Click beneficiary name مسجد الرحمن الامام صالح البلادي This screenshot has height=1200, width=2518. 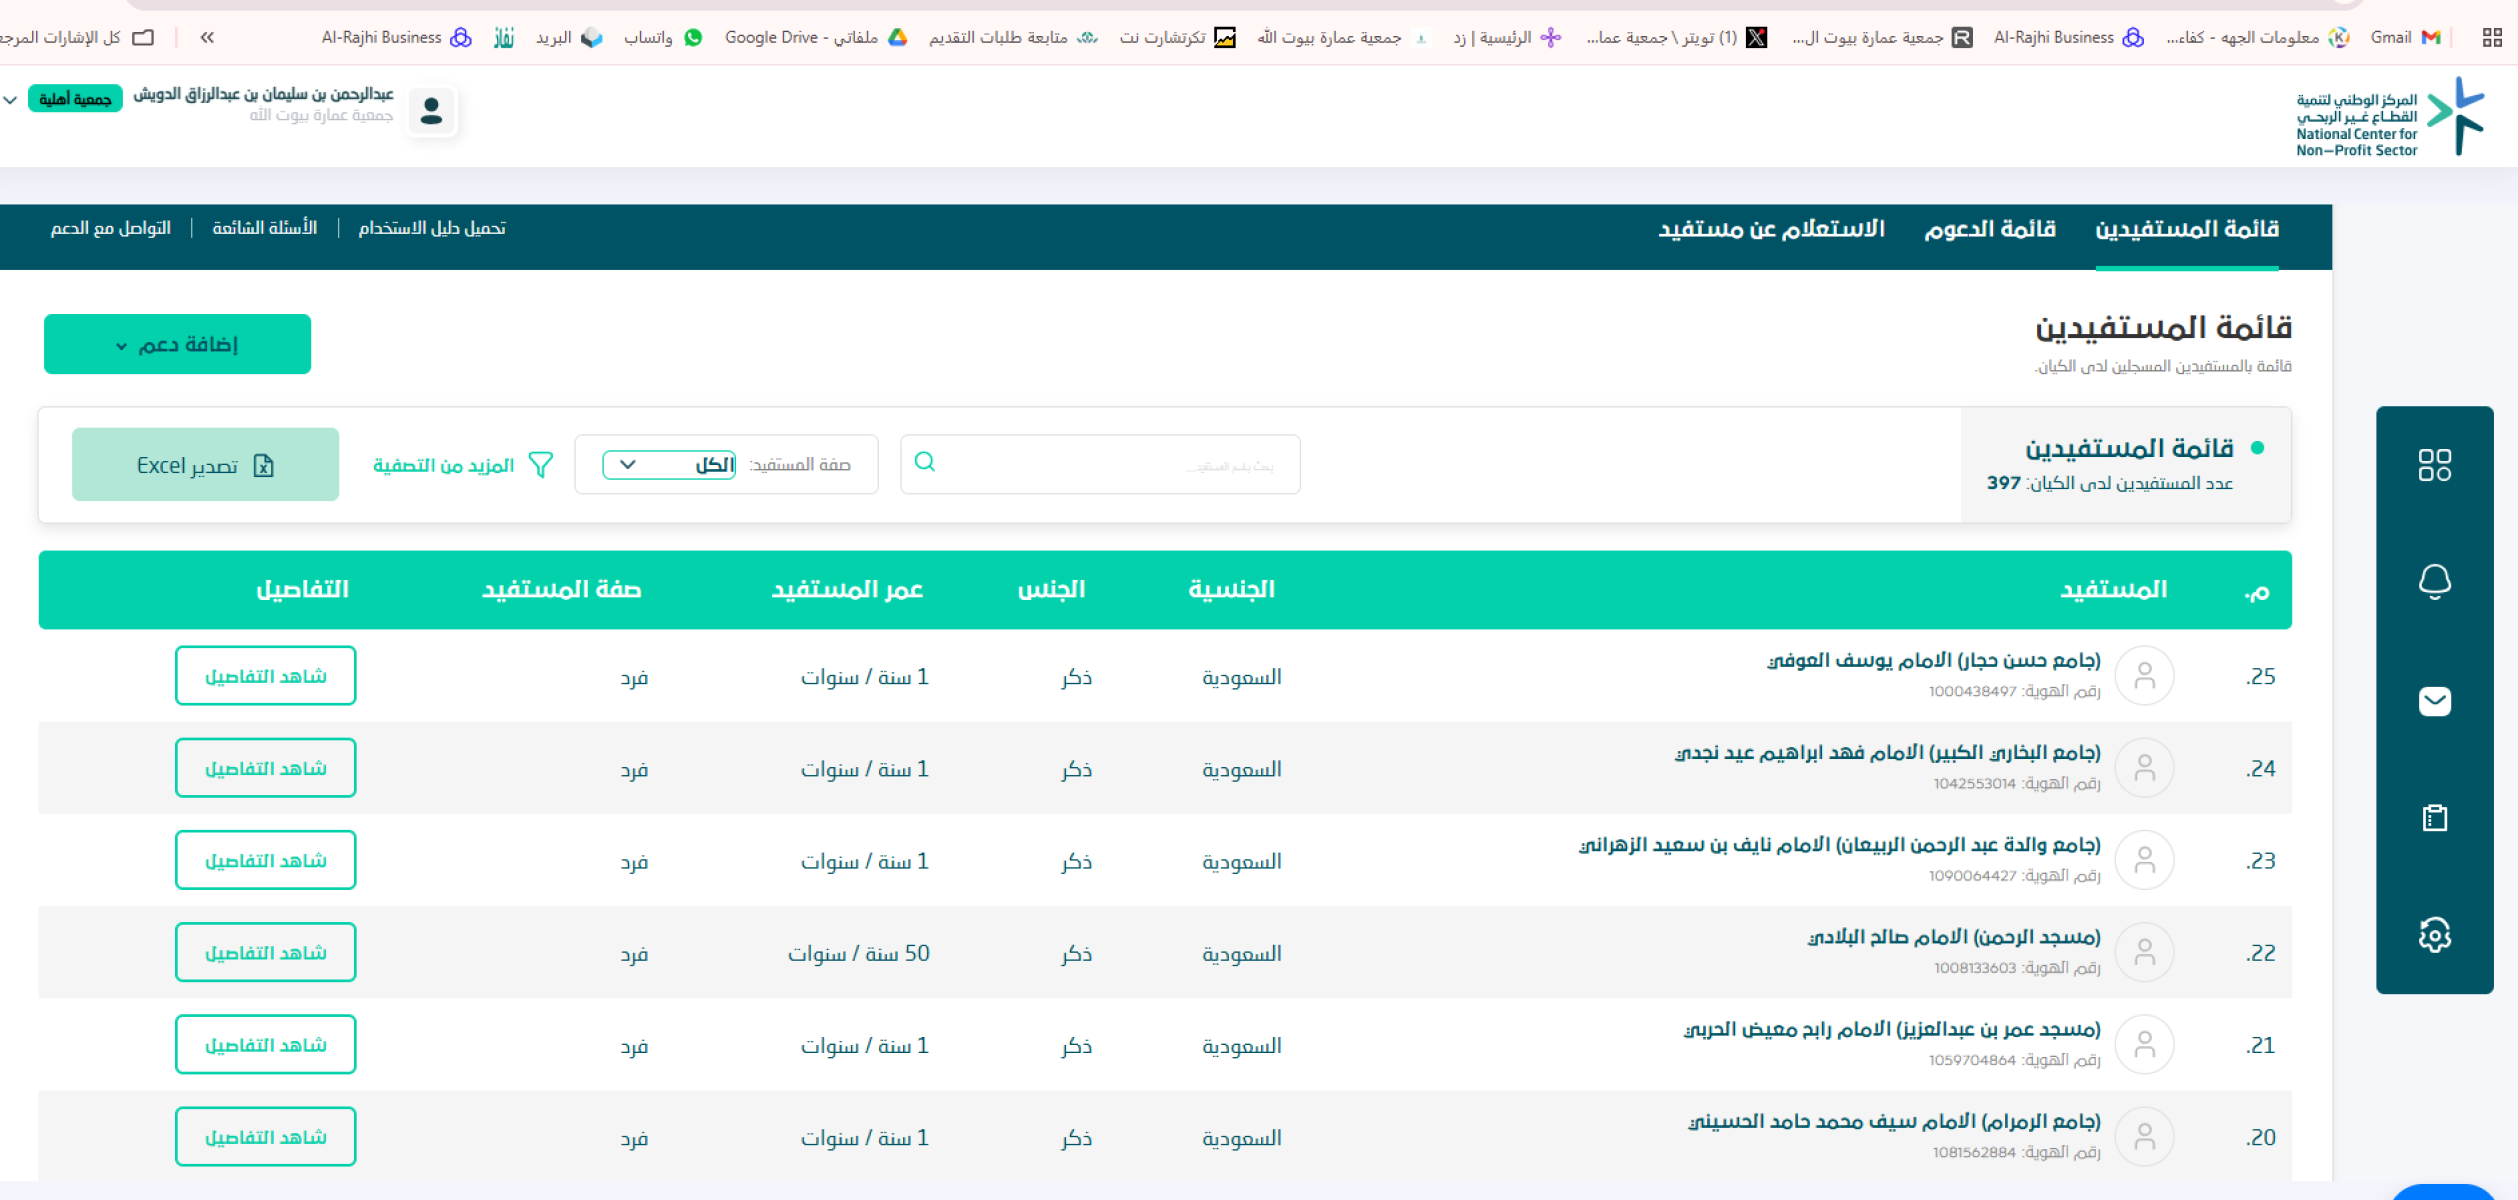coord(1954,937)
